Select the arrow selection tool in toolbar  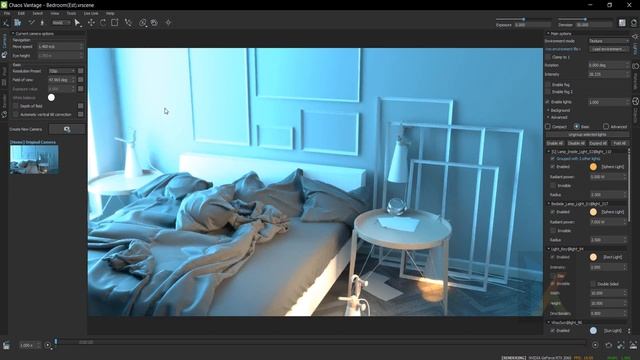(77, 23)
